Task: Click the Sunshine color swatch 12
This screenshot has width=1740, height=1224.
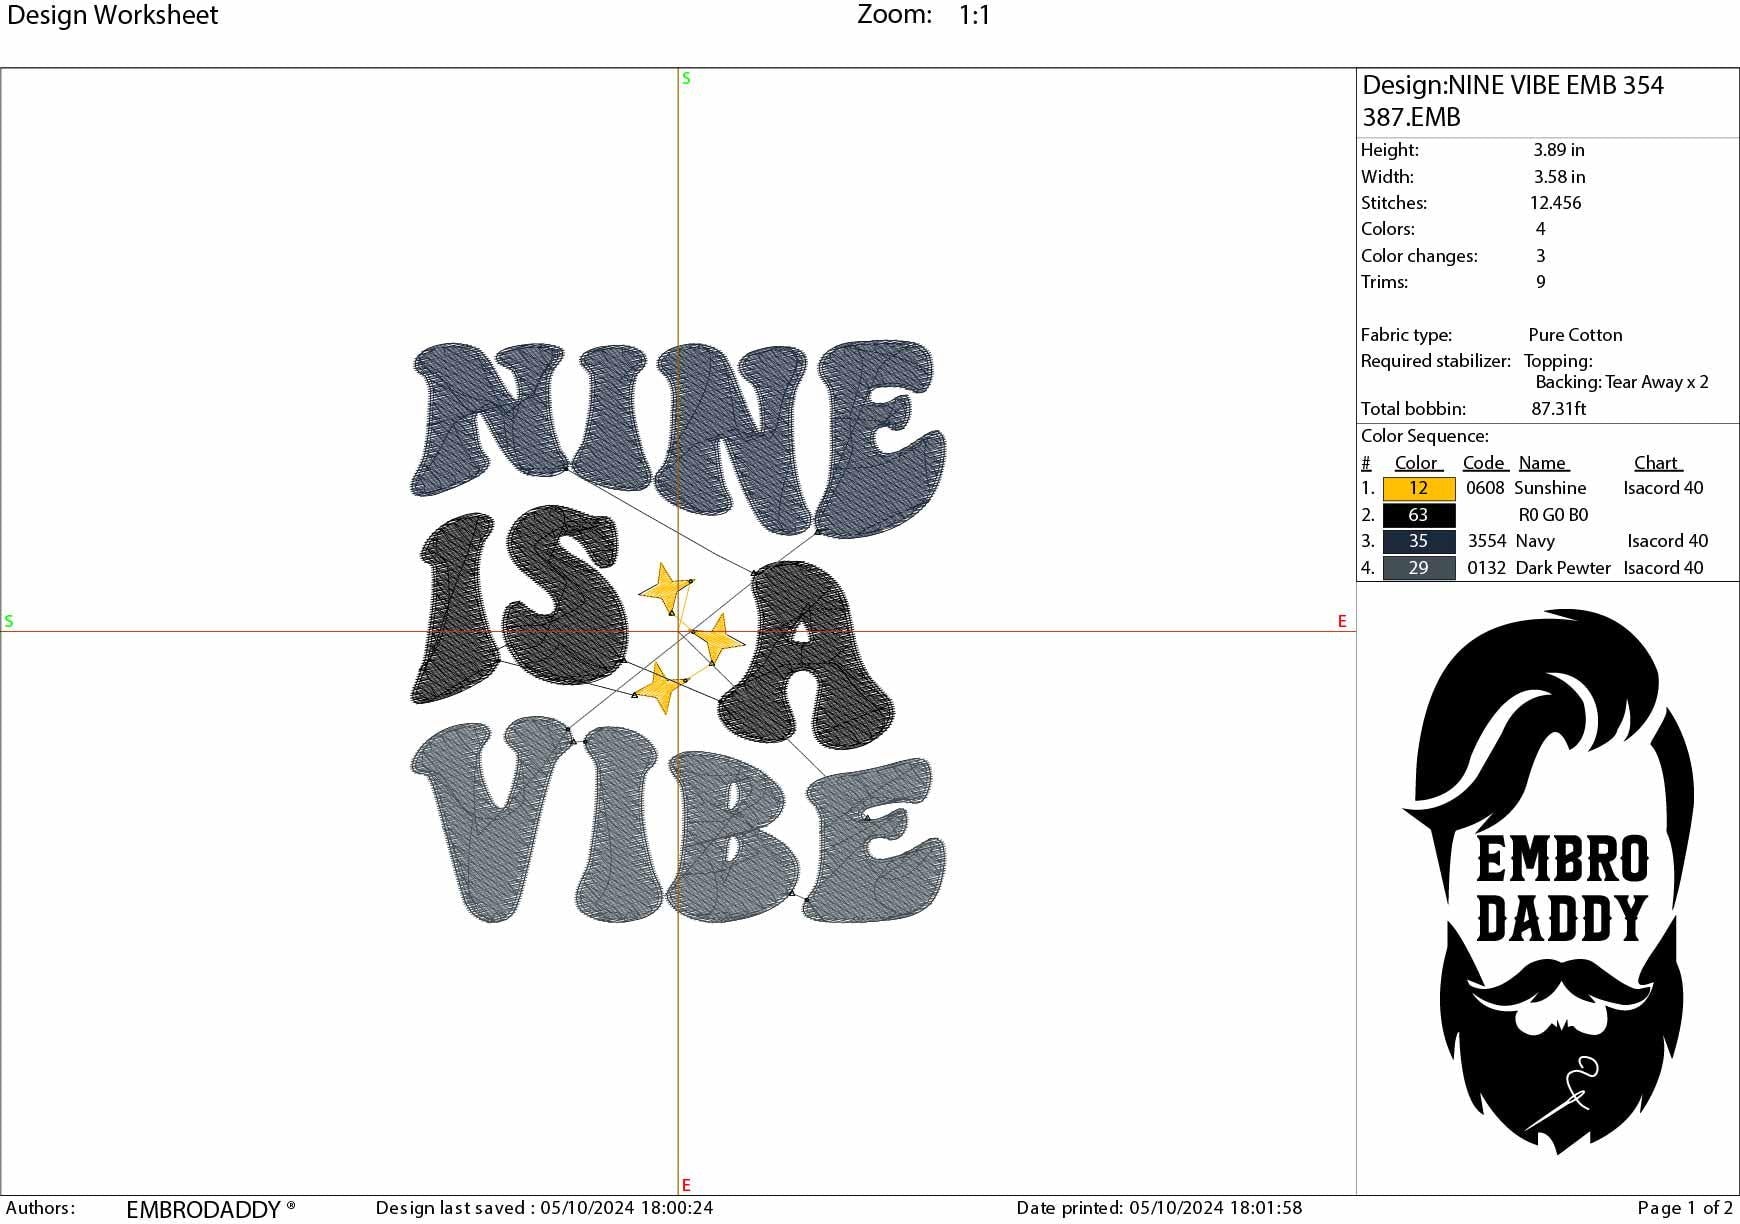Action: (1418, 488)
